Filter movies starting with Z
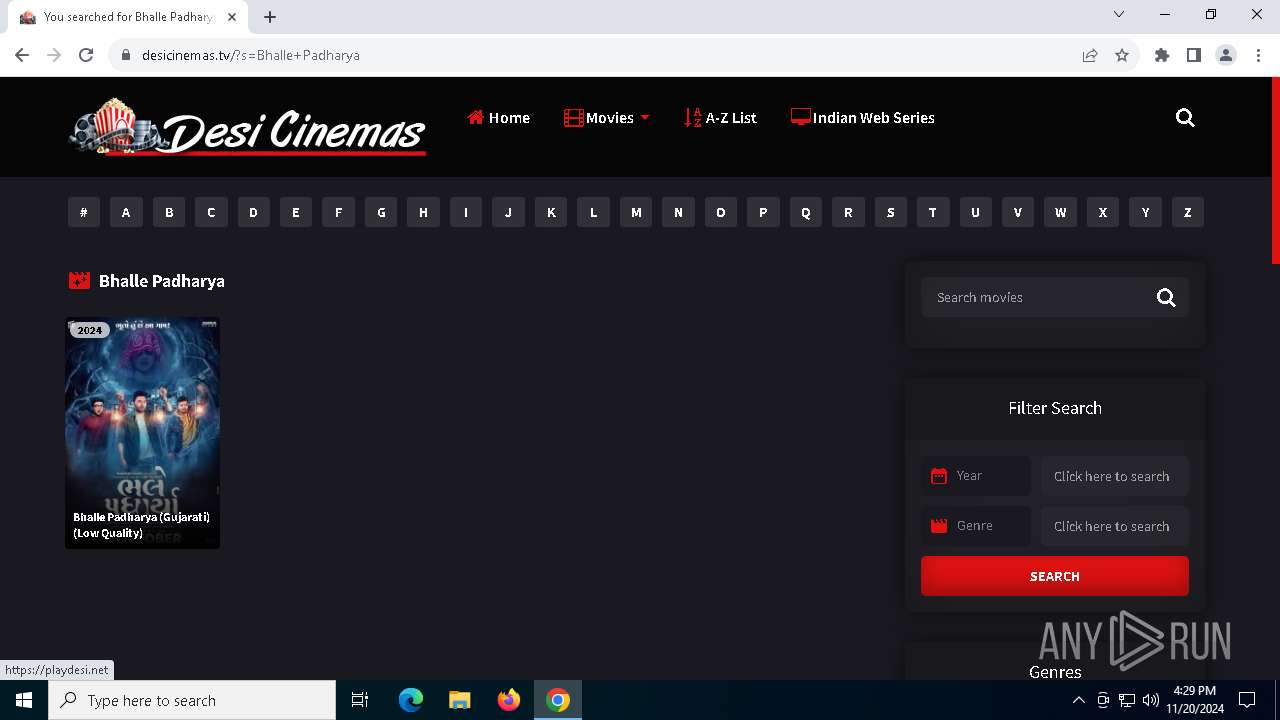Image resolution: width=1280 pixels, height=720 pixels. [x=1188, y=212]
